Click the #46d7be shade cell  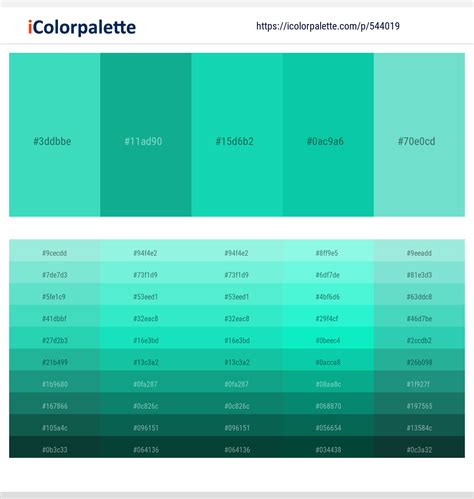click(419, 319)
